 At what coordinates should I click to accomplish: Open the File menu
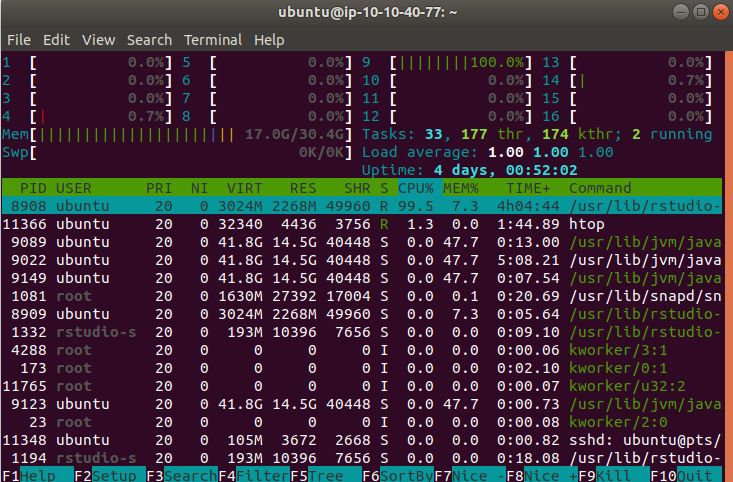19,40
